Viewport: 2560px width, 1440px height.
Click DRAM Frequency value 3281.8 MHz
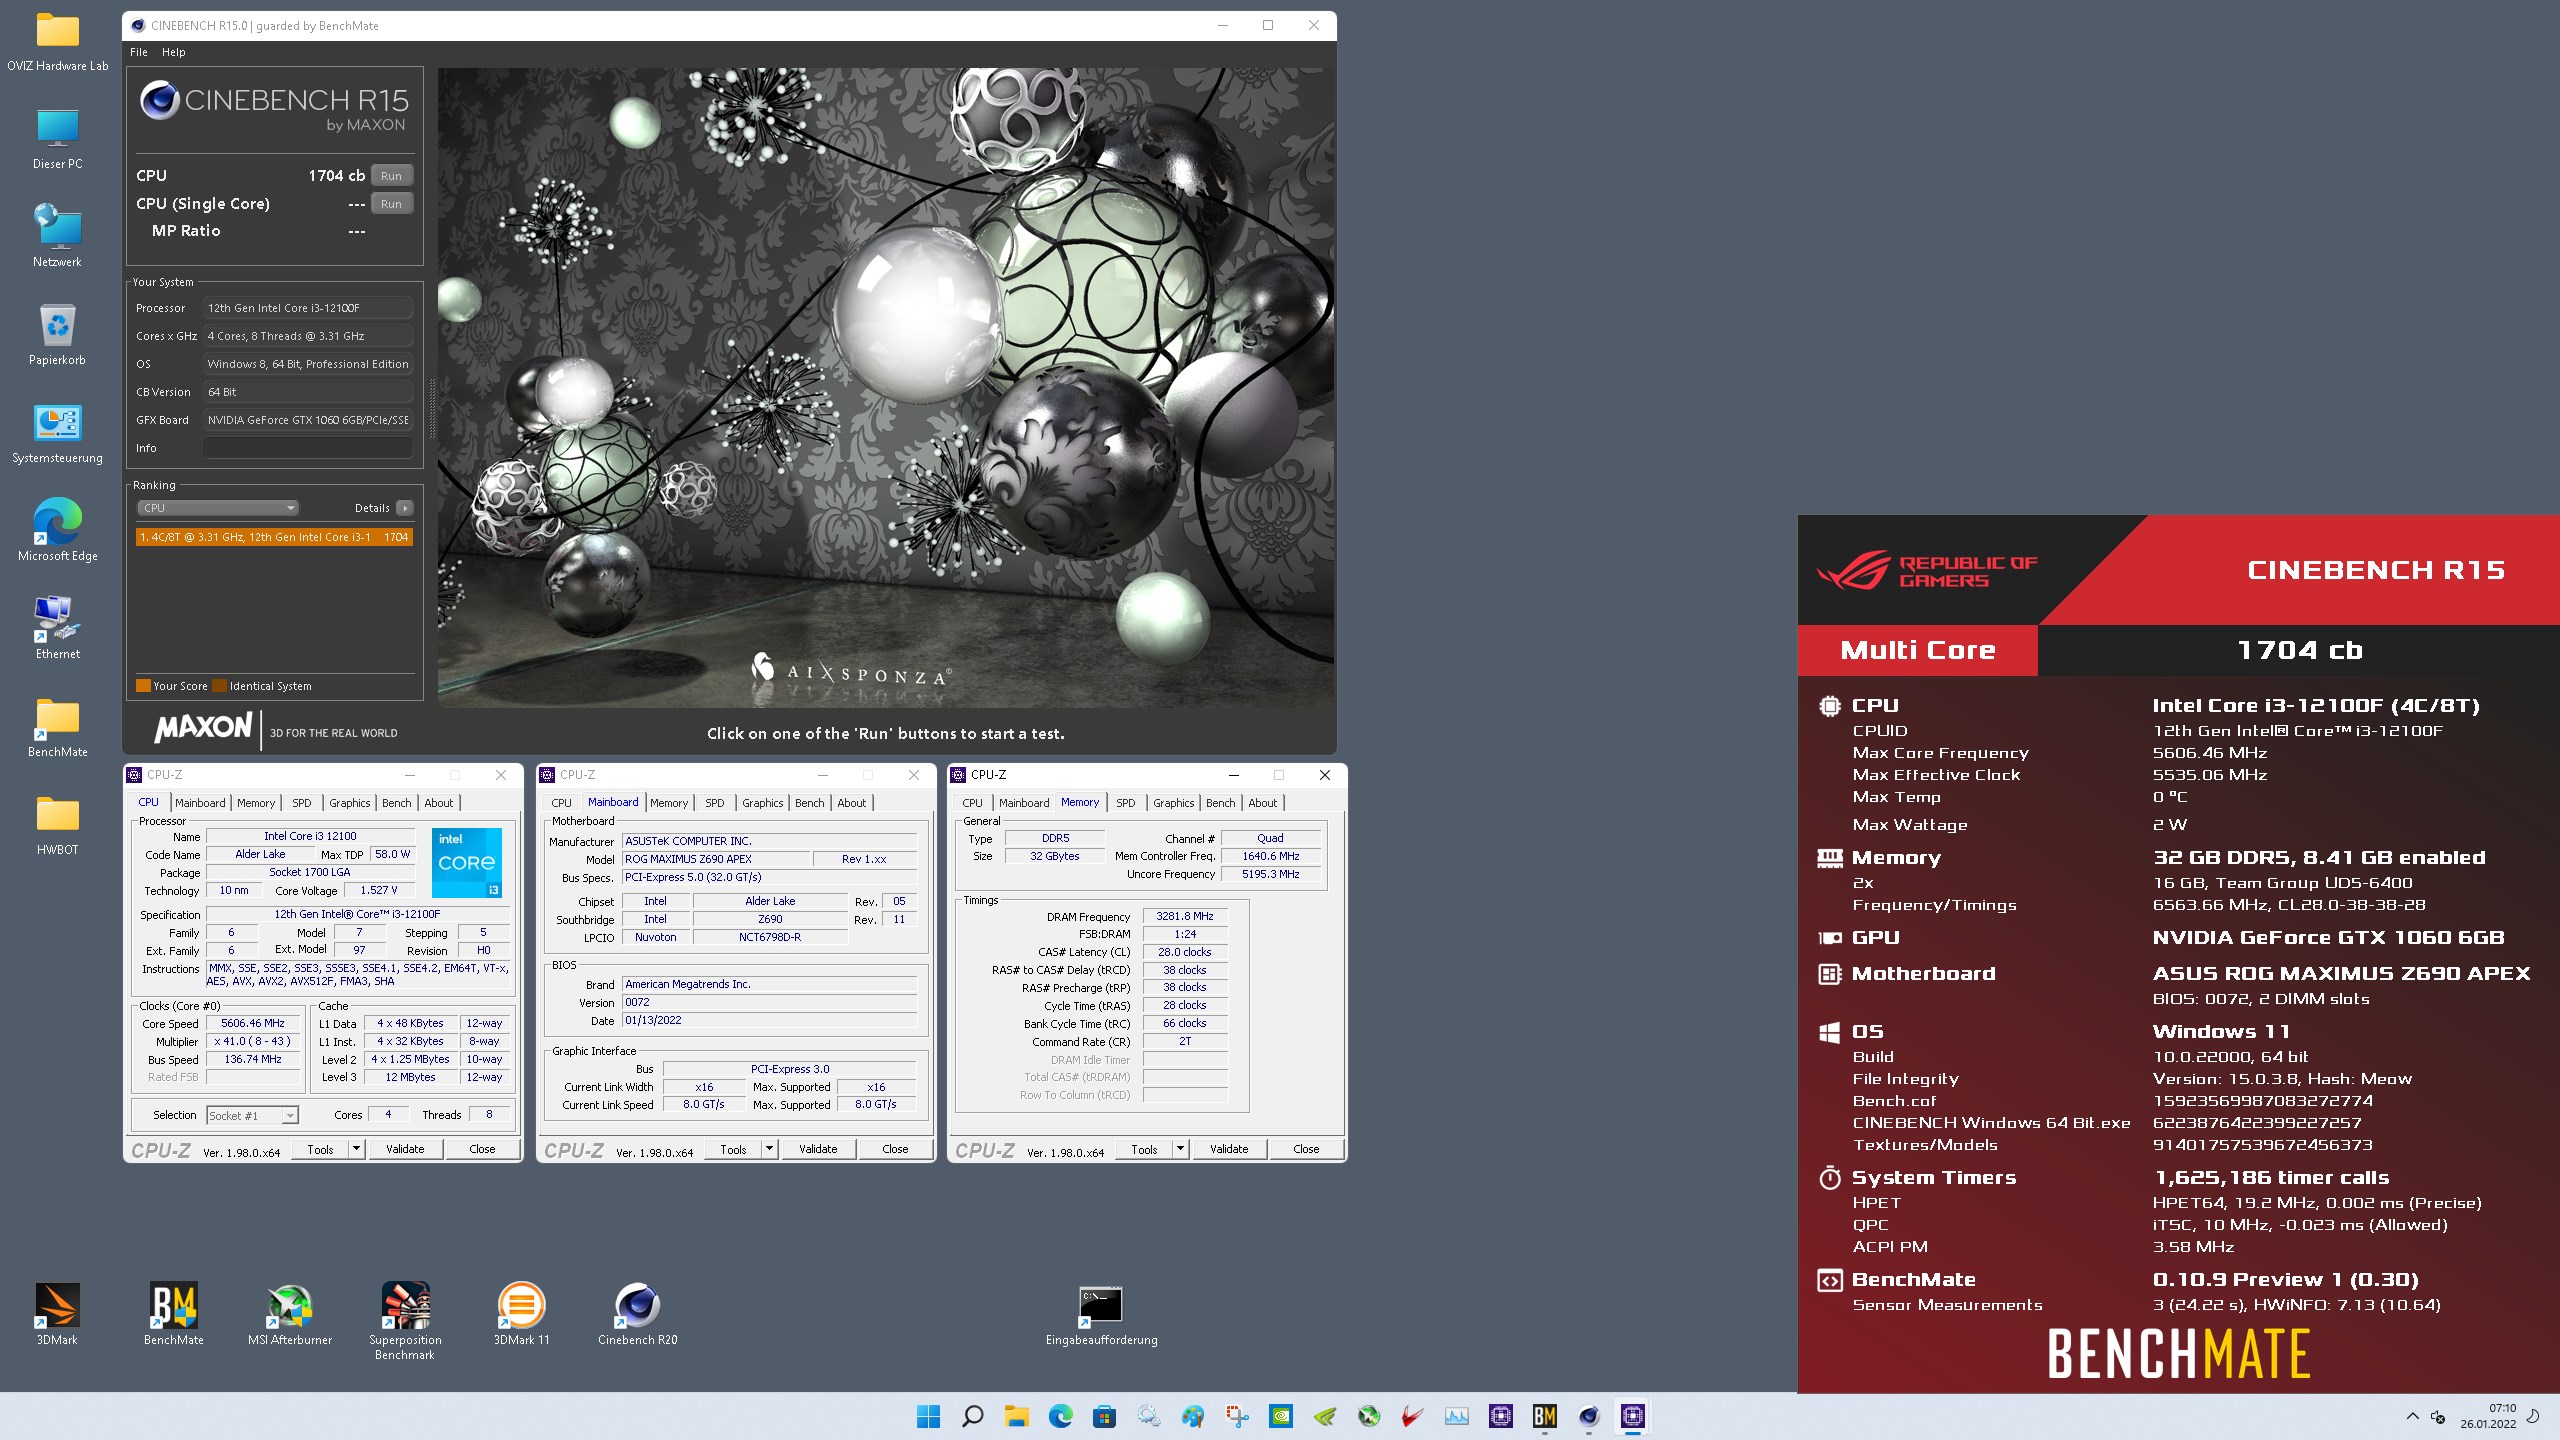(1185, 916)
